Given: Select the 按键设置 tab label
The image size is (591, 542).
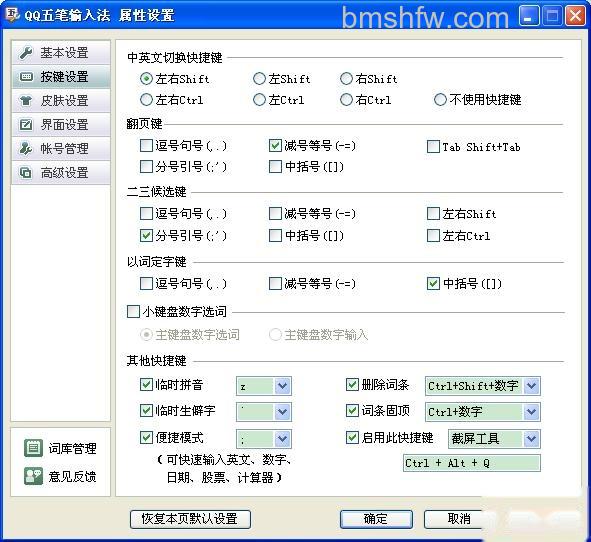Looking at the screenshot, I should (x=64, y=77).
